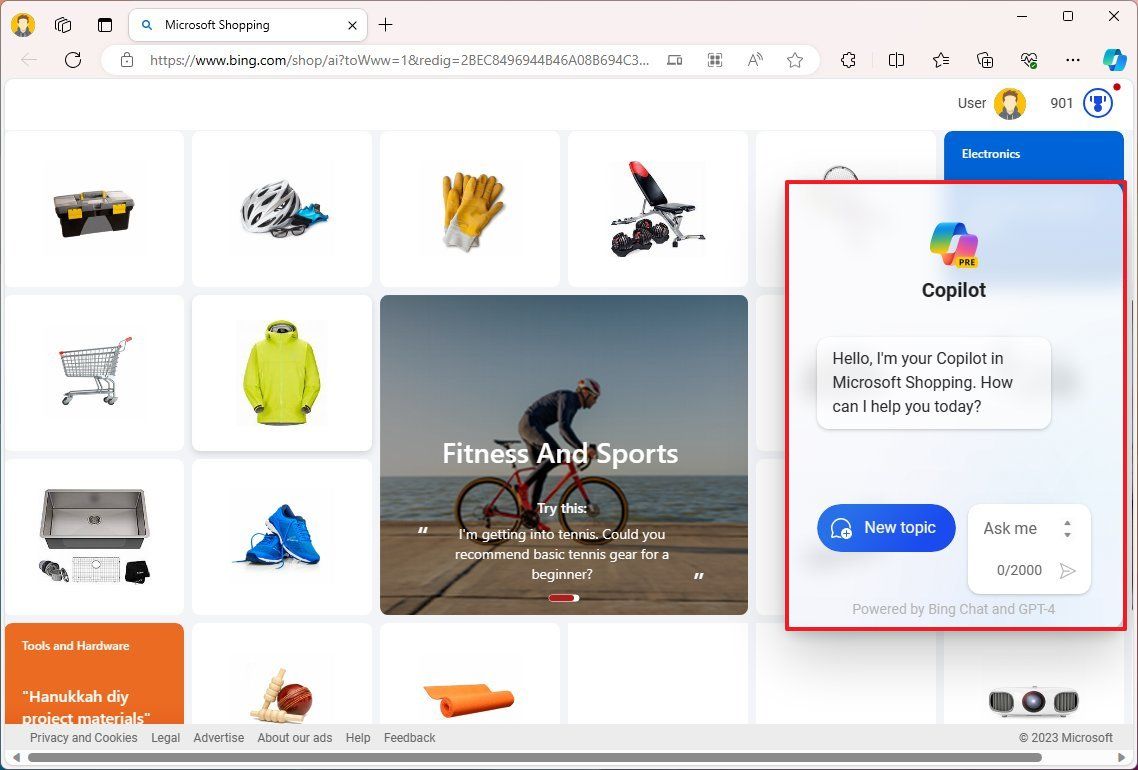
Task: Toggle Read aloud in the address bar
Action: click(x=755, y=60)
